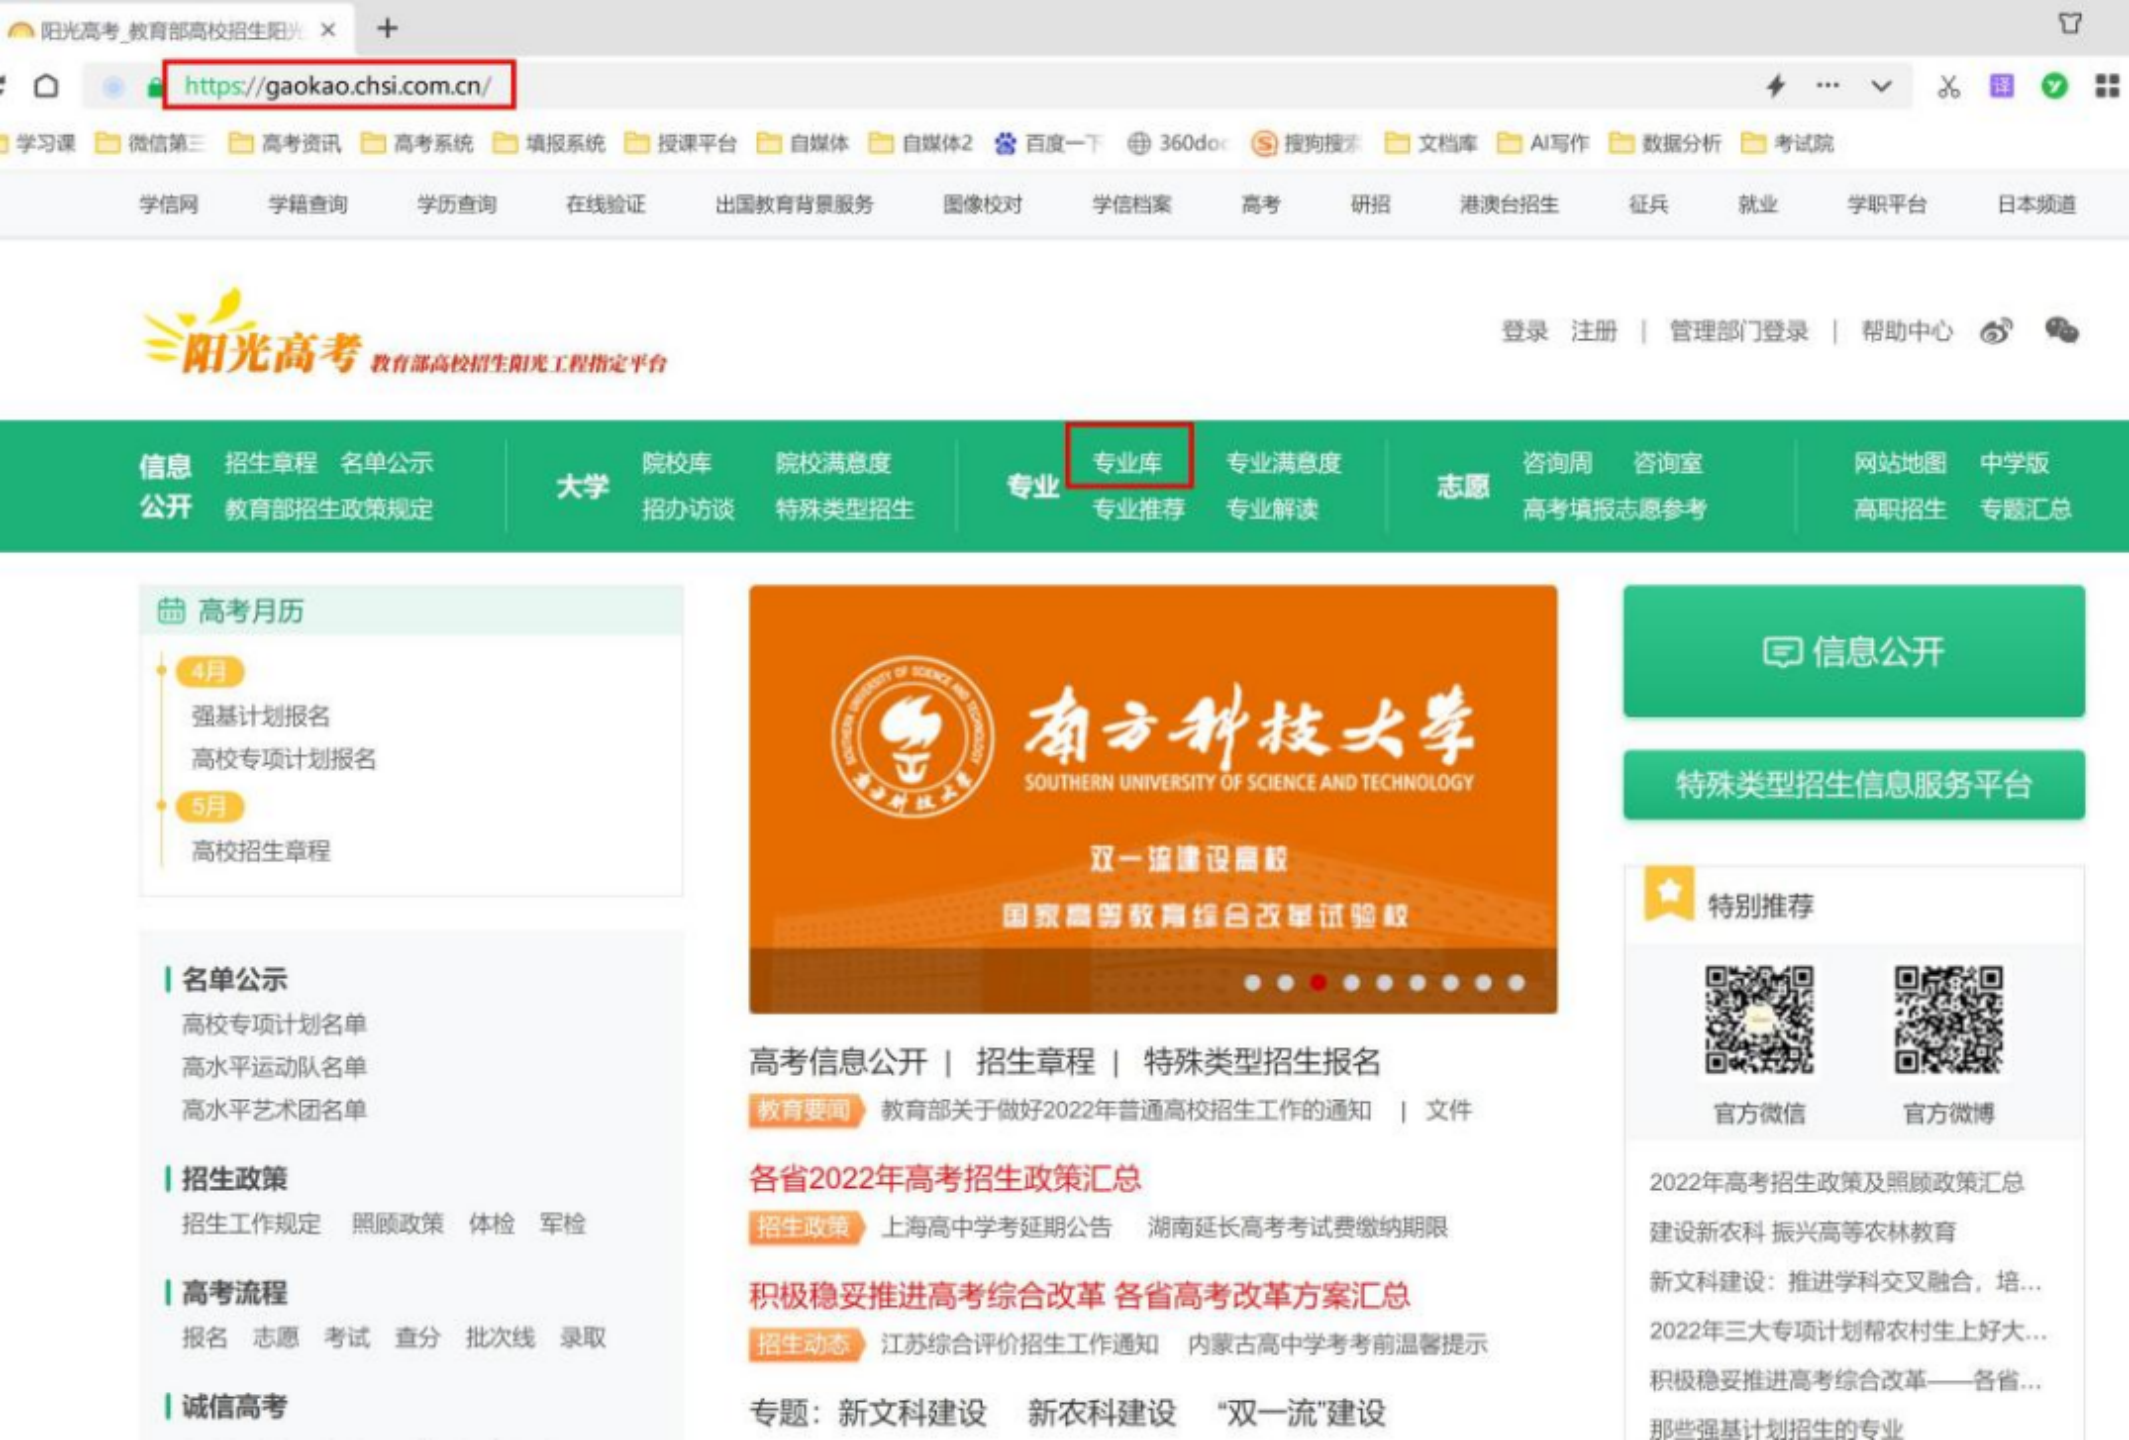This screenshot has width=2129, height=1440.
Task: Open 管理部门登录 link
Action: (x=1738, y=331)
